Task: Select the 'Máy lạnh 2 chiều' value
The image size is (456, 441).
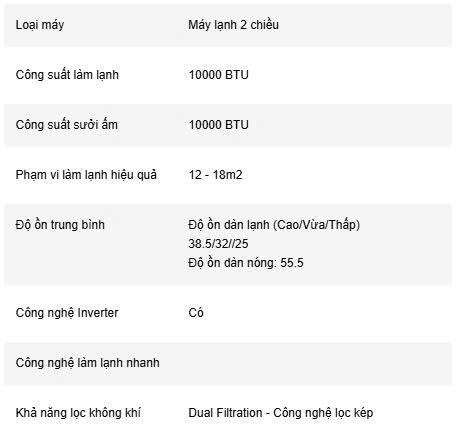Action: (233, 25)
